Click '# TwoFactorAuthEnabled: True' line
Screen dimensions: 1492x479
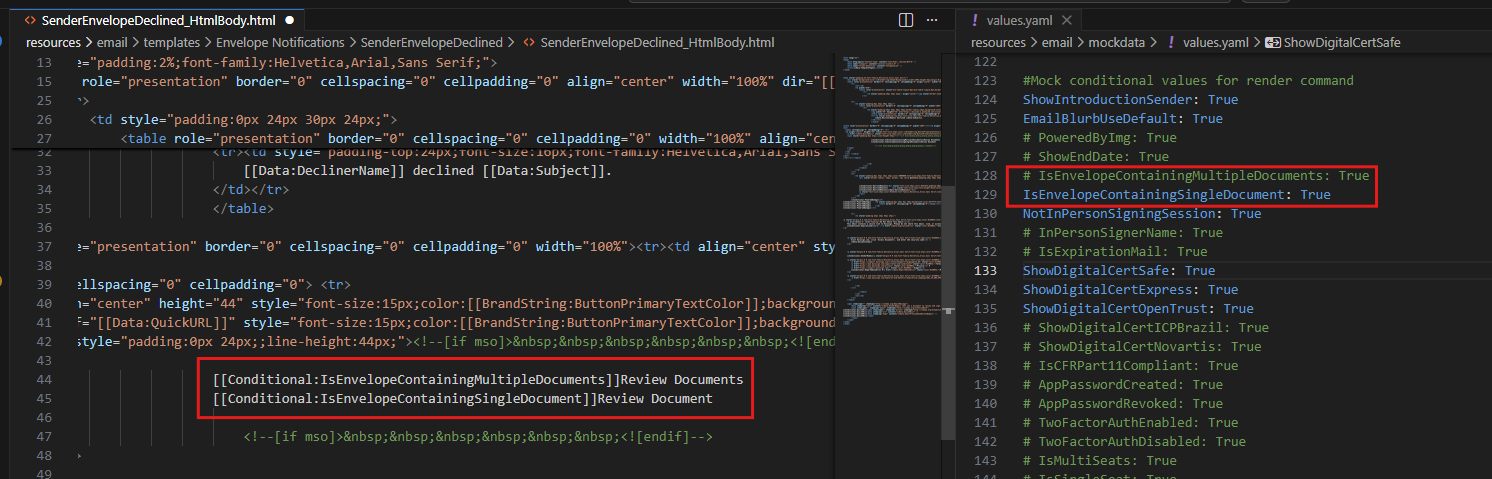[x=1130, y=422]
